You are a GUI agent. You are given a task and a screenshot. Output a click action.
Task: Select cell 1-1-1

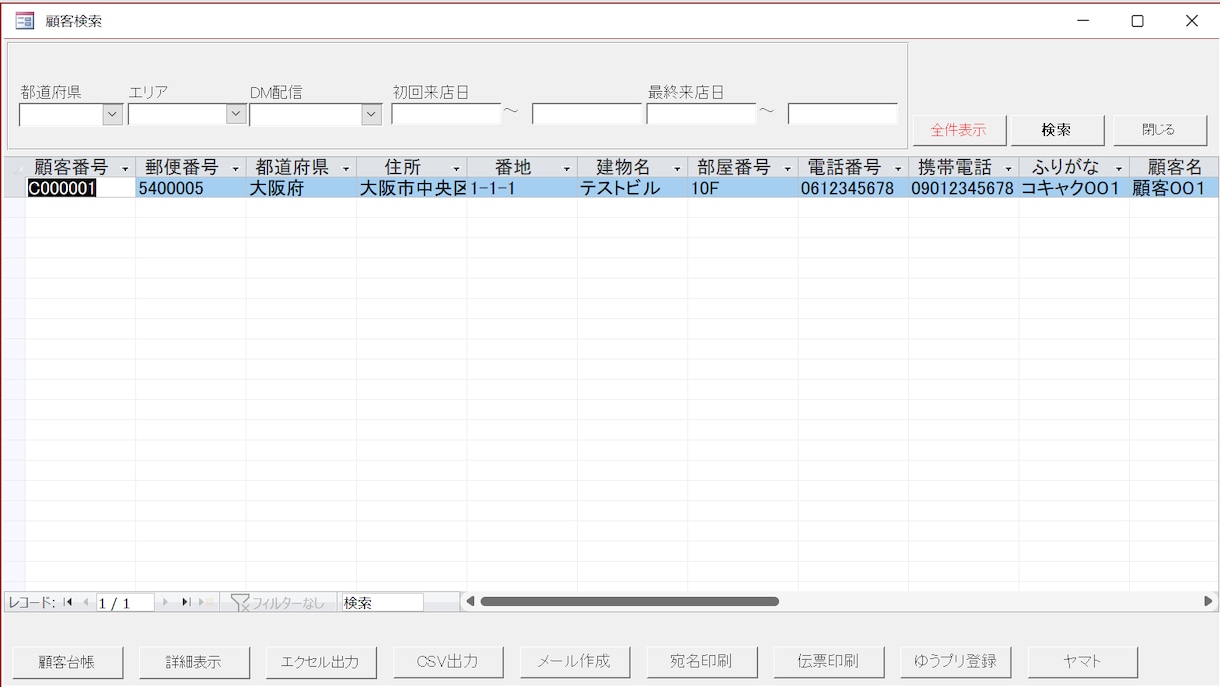pyautogui.click(x=522, y=188)
